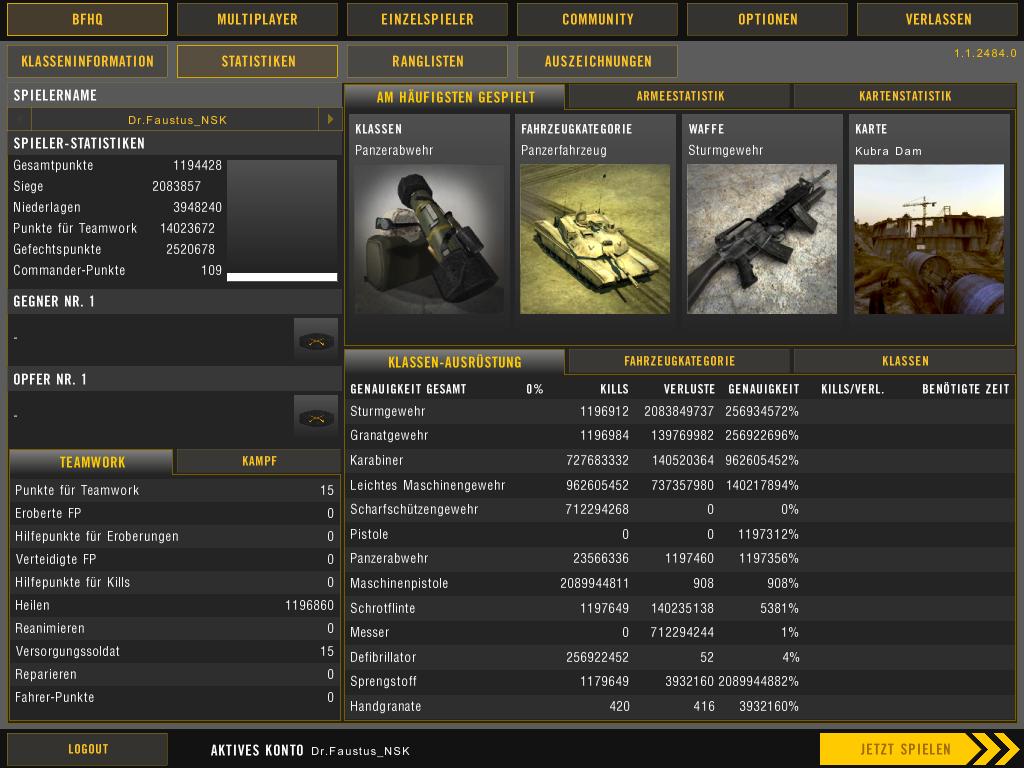This screenshot has width=1024, height=768.
Task: Select next player with right arrow
Action: pyautogui.click(x=330, y=120)
